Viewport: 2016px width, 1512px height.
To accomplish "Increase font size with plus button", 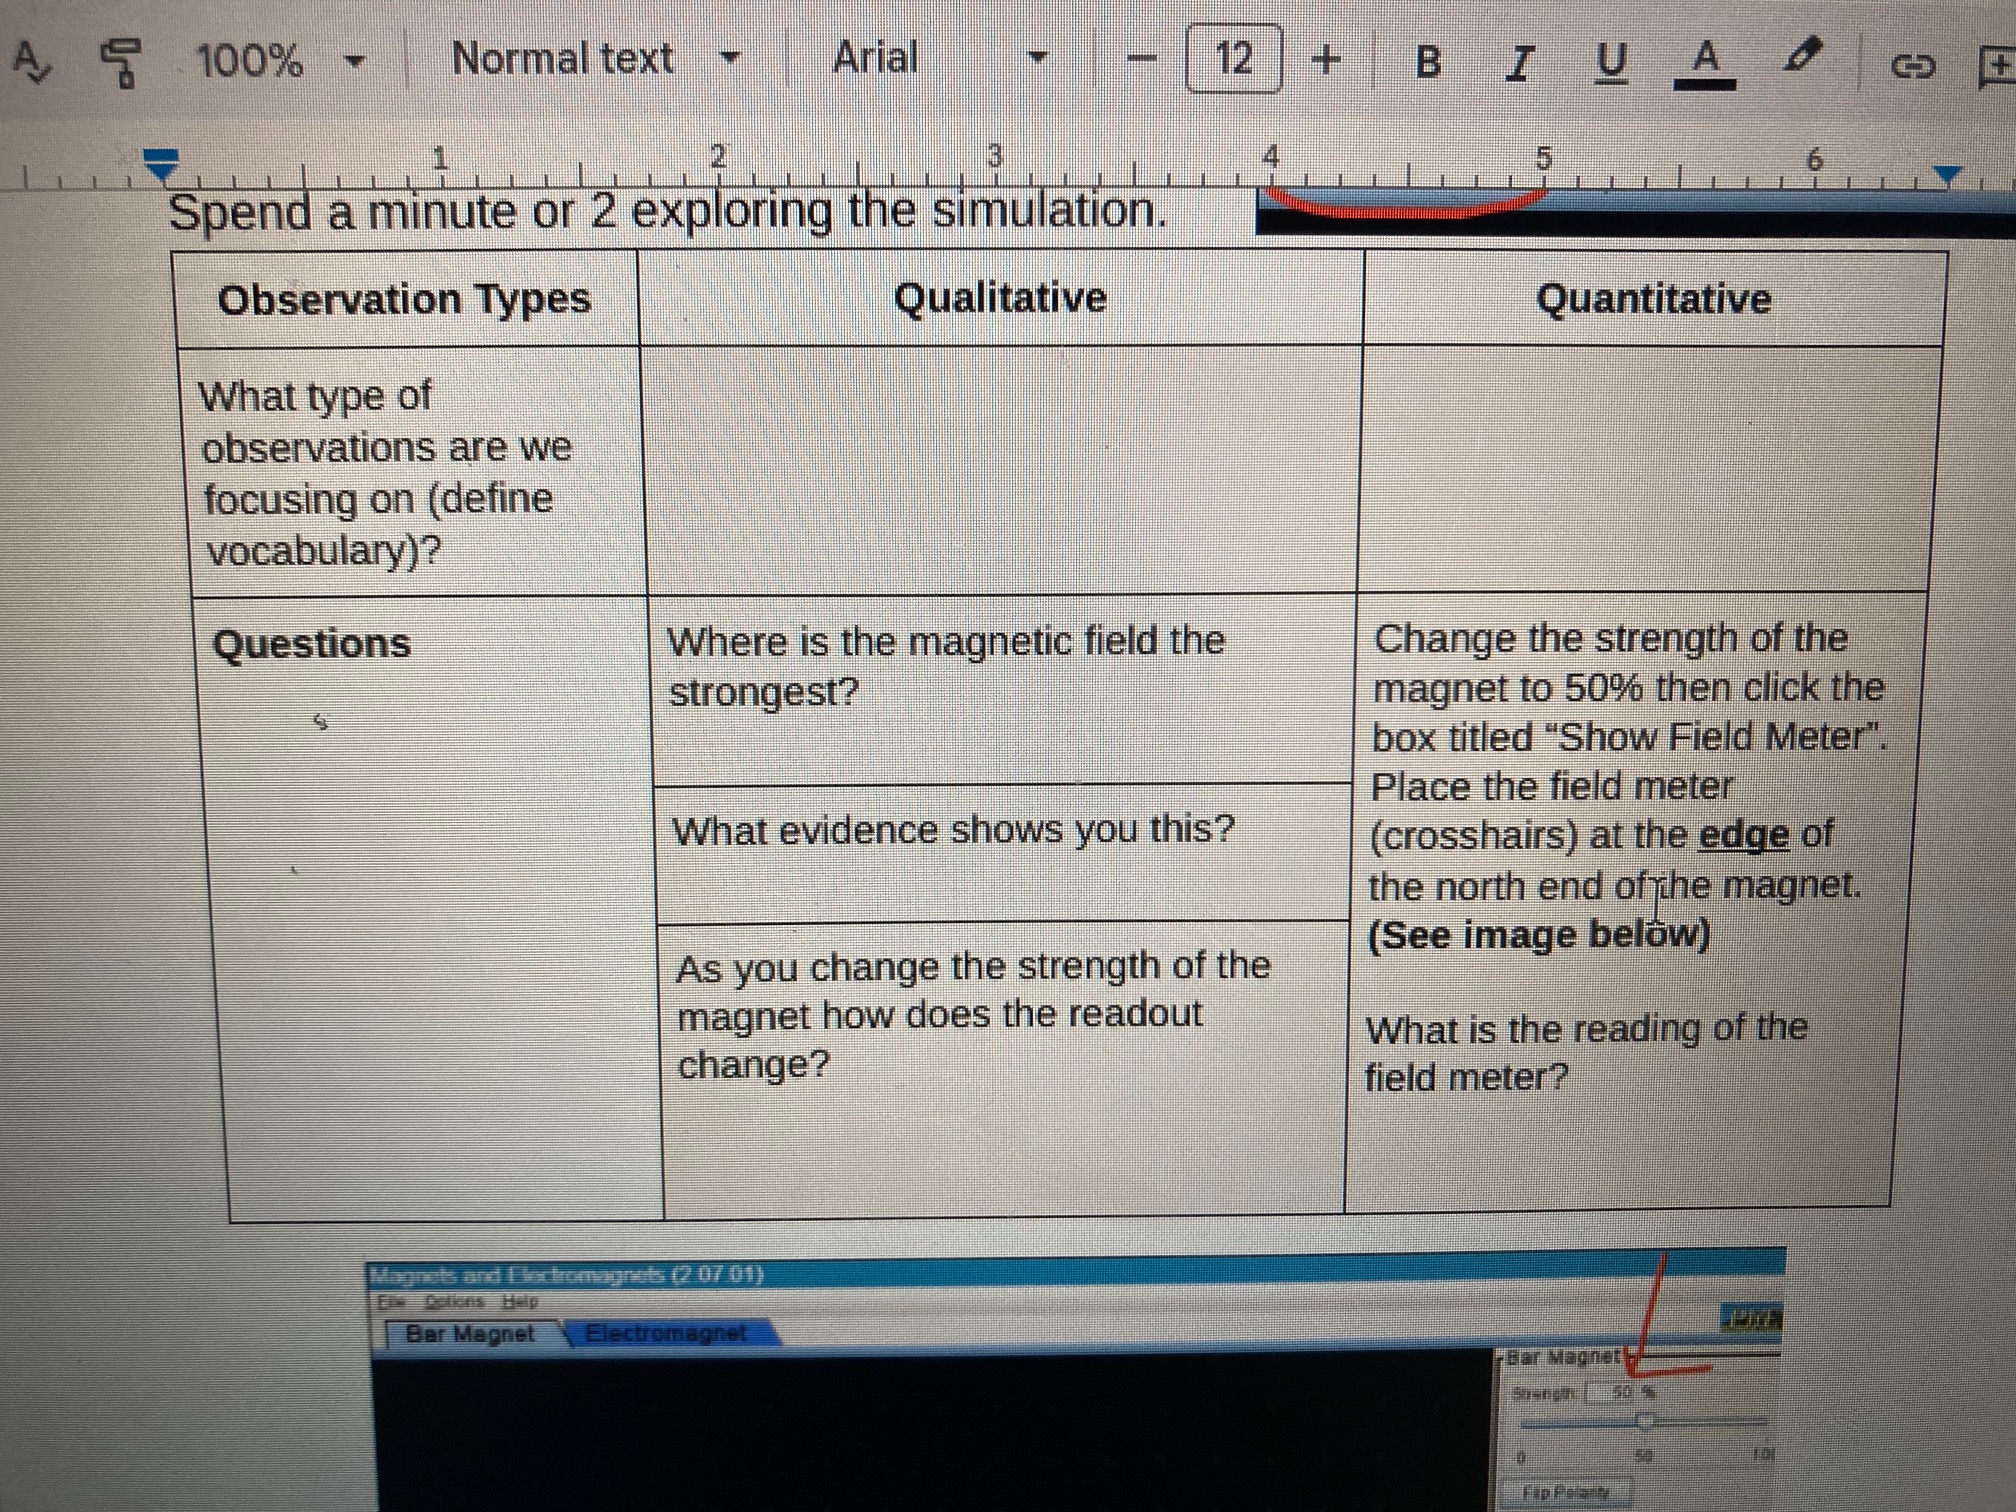I will click(1326, 60).
